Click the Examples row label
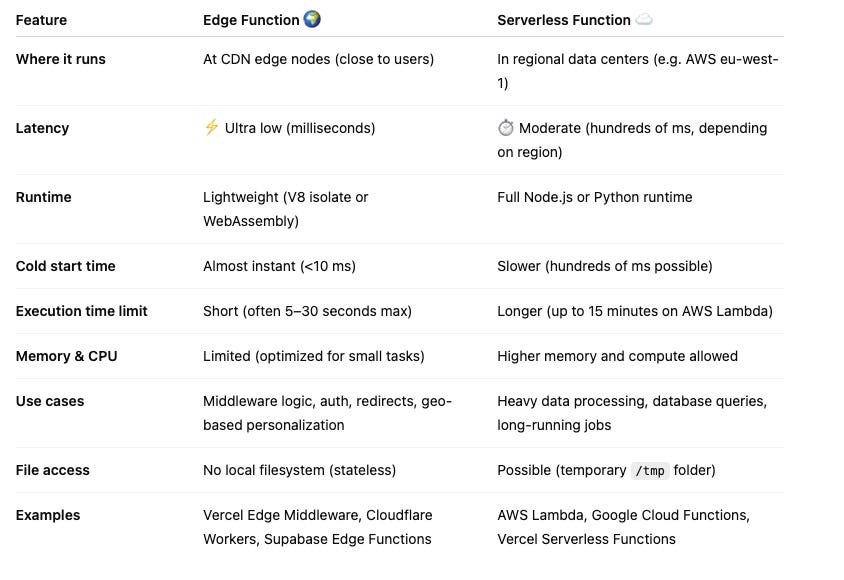 (x=48, y=515)
